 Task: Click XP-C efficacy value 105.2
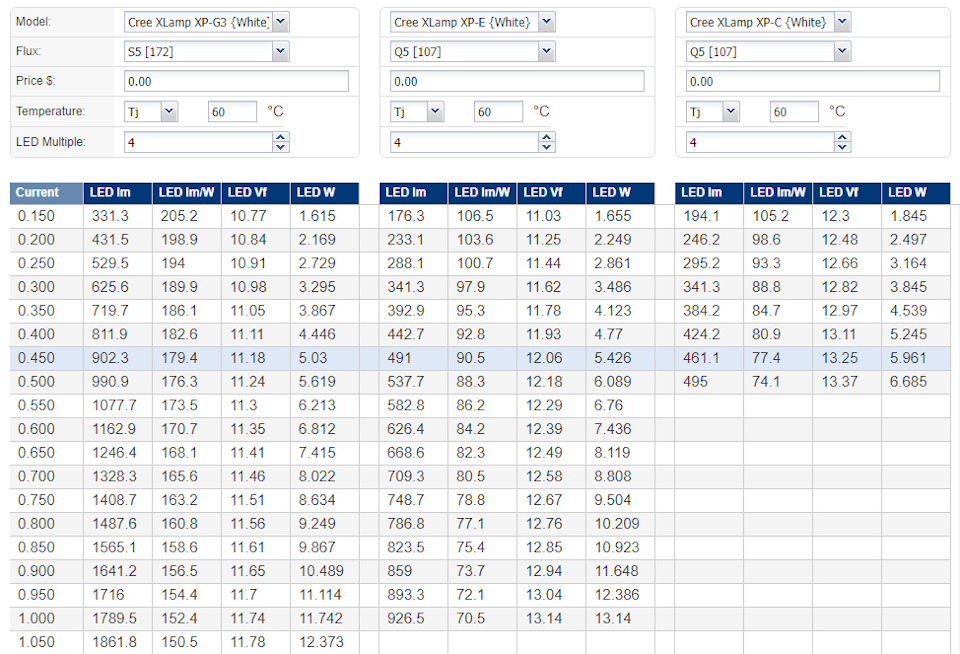coord(770,216)
